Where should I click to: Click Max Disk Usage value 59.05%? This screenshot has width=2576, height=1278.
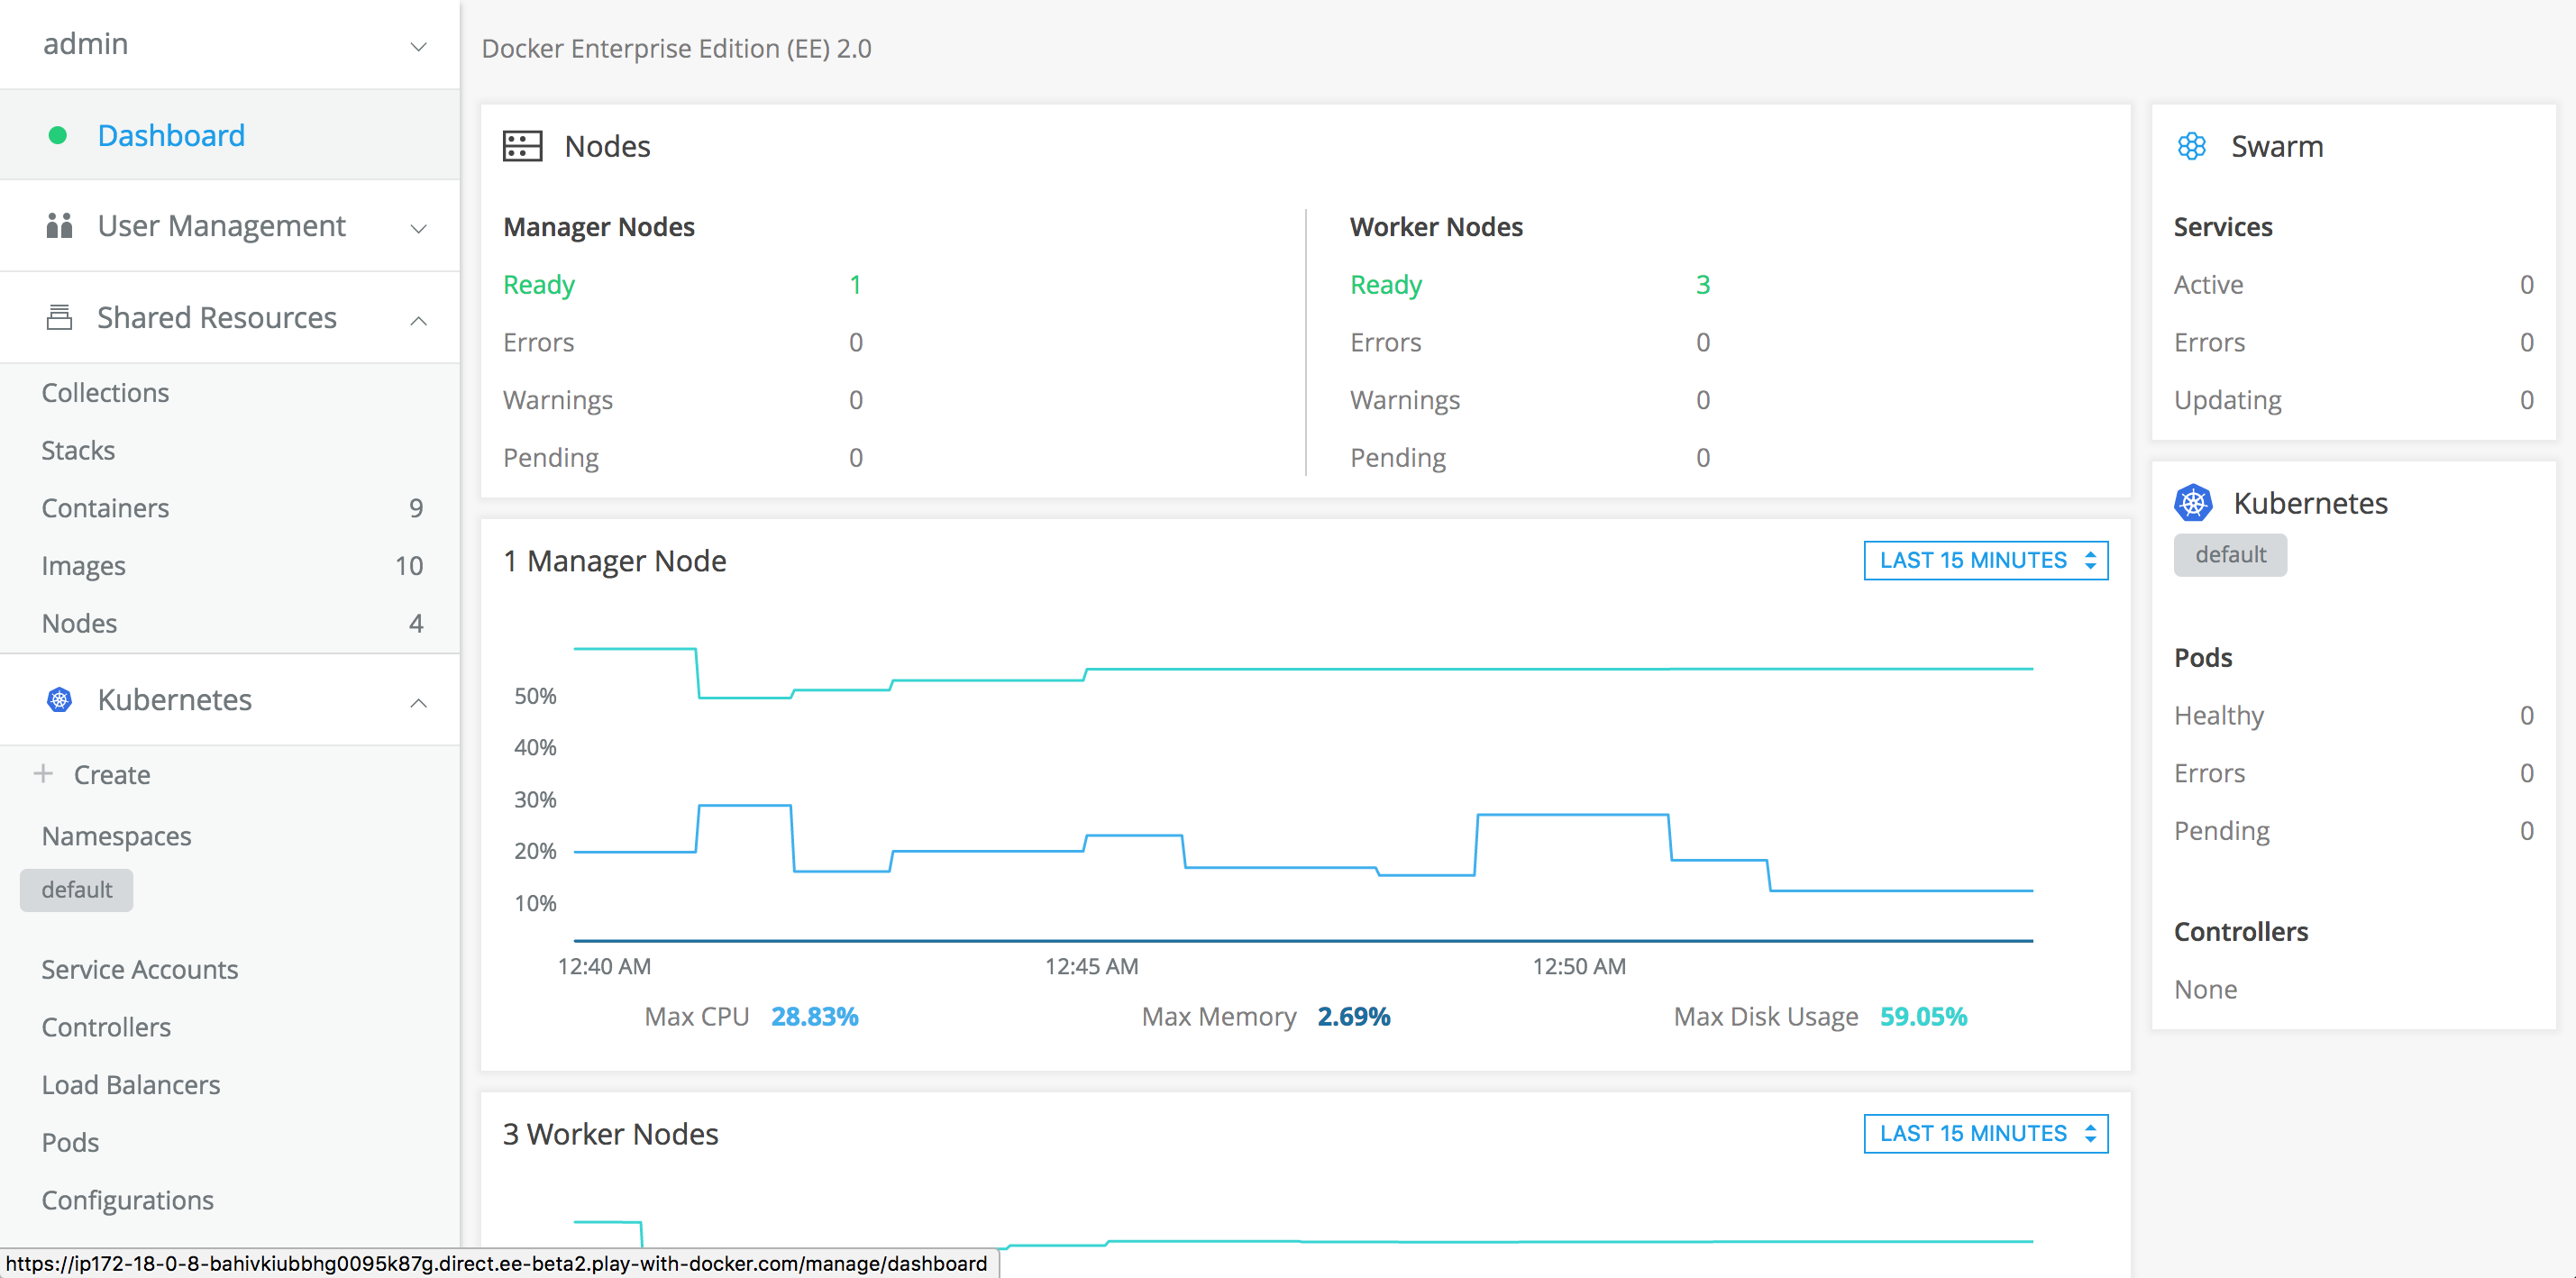tap(1923, 1016)
